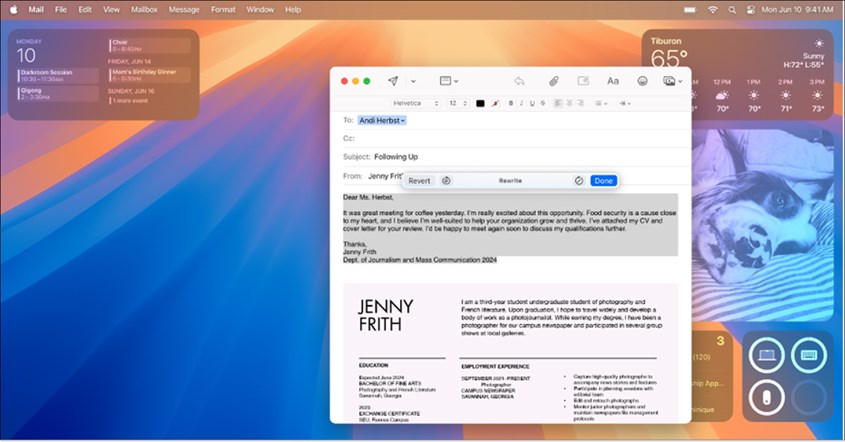Screen dimensions: 845x442
Task: Toggle strikethrough formatting
Action: [543, 103]
